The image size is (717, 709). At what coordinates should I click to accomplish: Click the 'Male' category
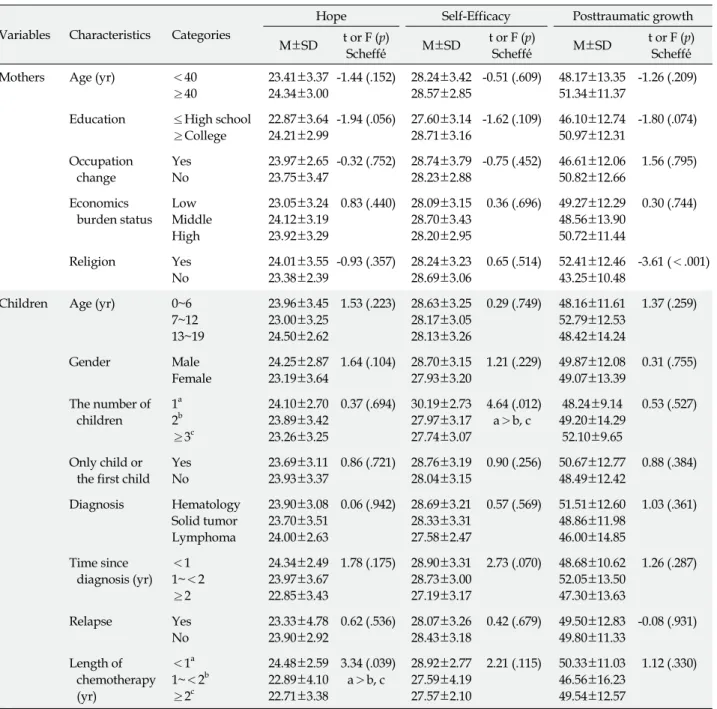[x=185, y=362]
